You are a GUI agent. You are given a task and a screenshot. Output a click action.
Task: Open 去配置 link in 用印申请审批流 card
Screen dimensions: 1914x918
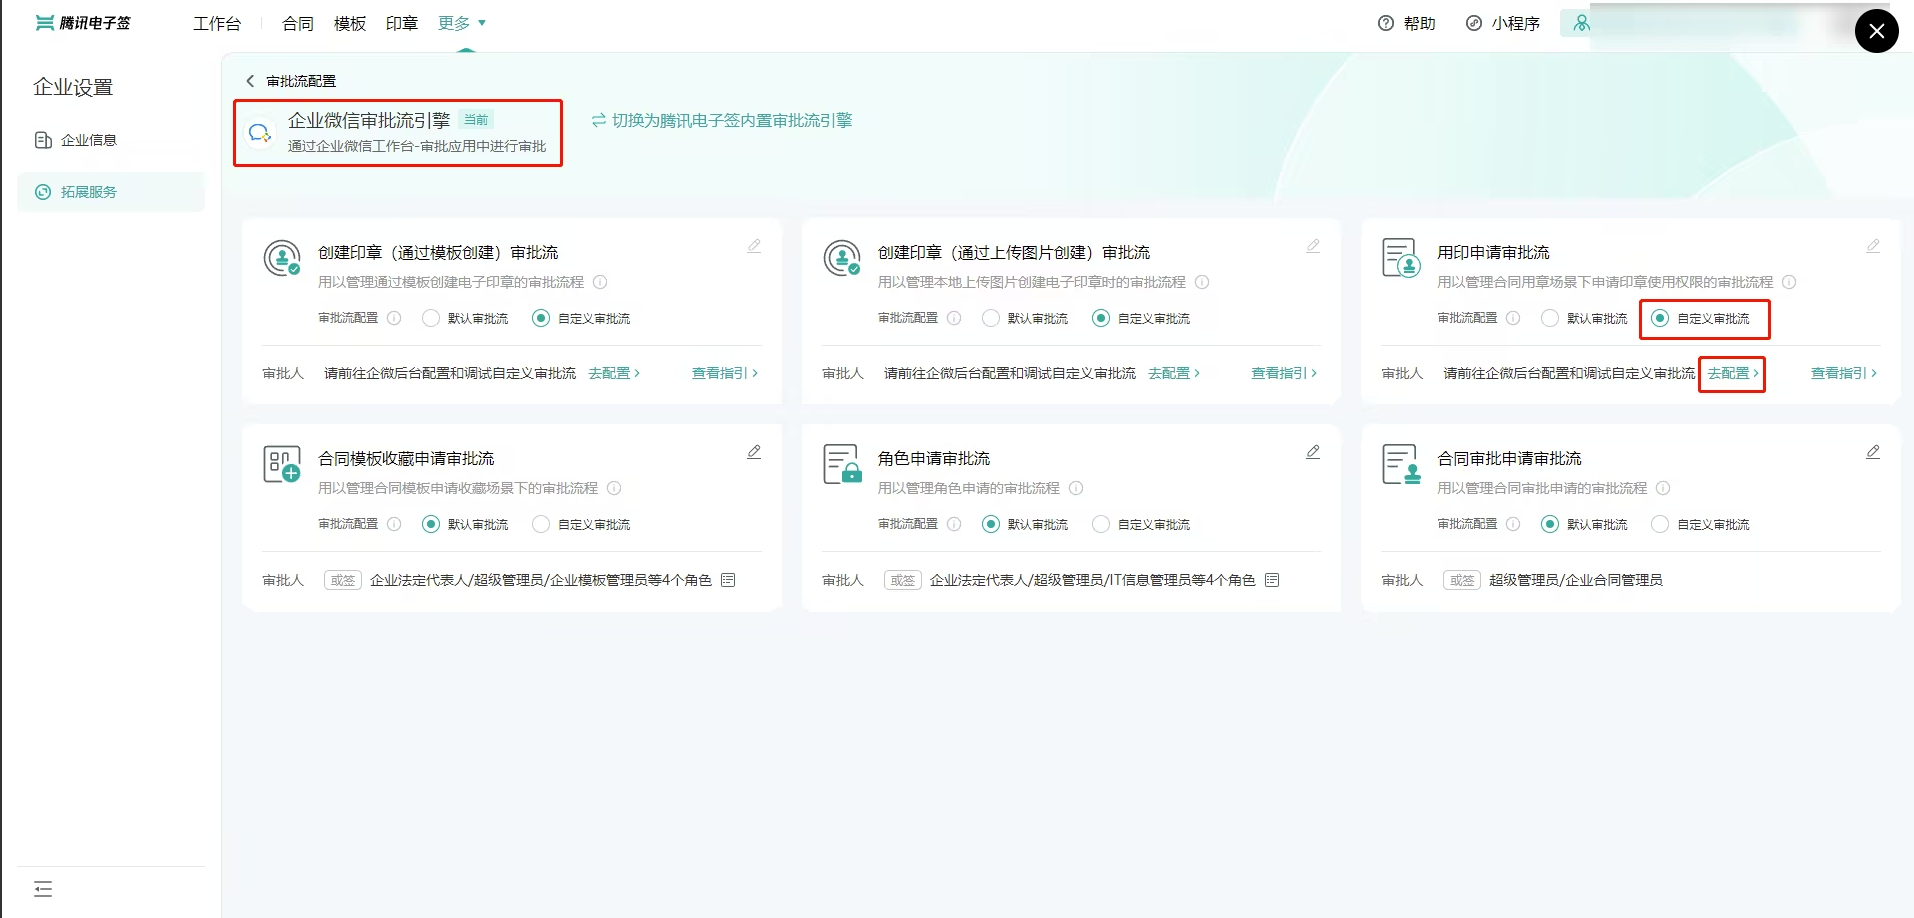(1733, 373)
